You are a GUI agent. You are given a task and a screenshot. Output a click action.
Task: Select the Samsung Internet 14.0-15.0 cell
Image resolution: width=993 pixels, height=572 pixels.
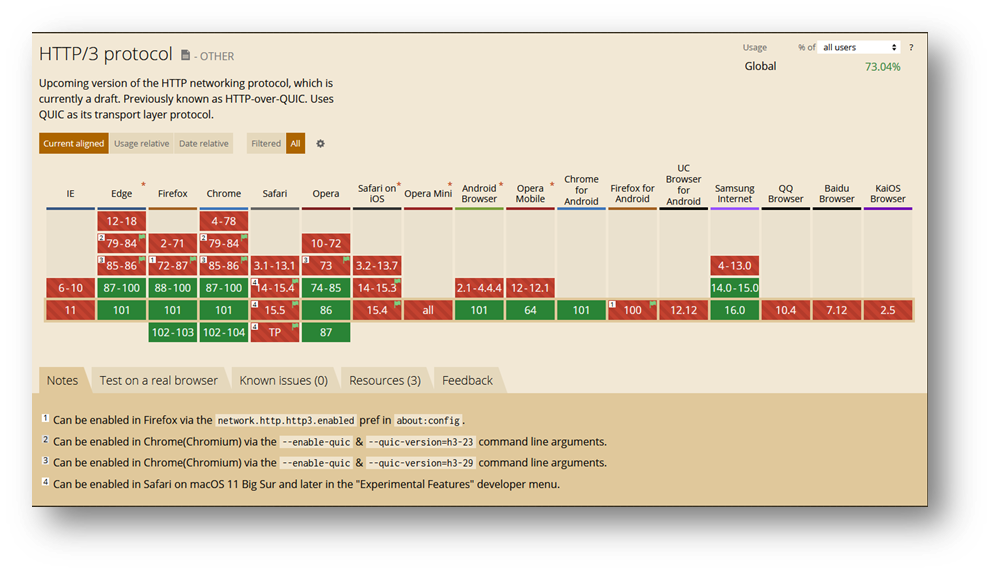coord(735,288)
